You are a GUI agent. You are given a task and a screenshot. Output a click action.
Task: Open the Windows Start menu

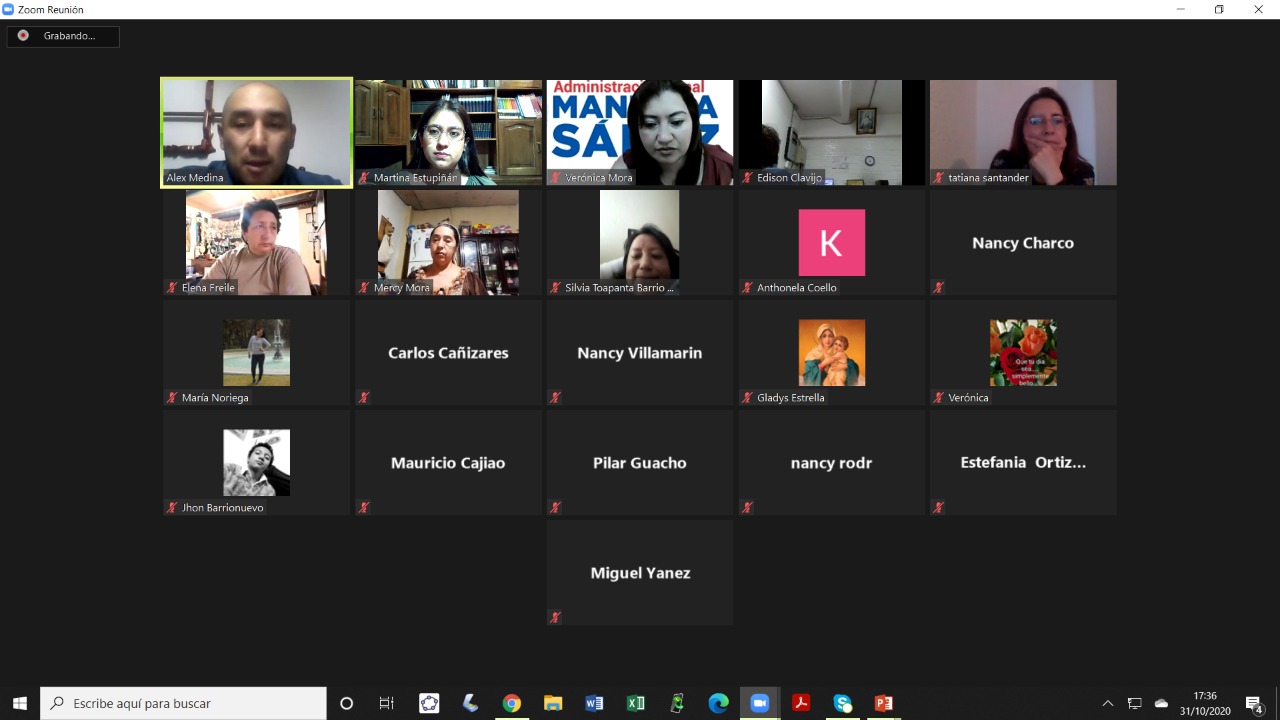point(20,703)
